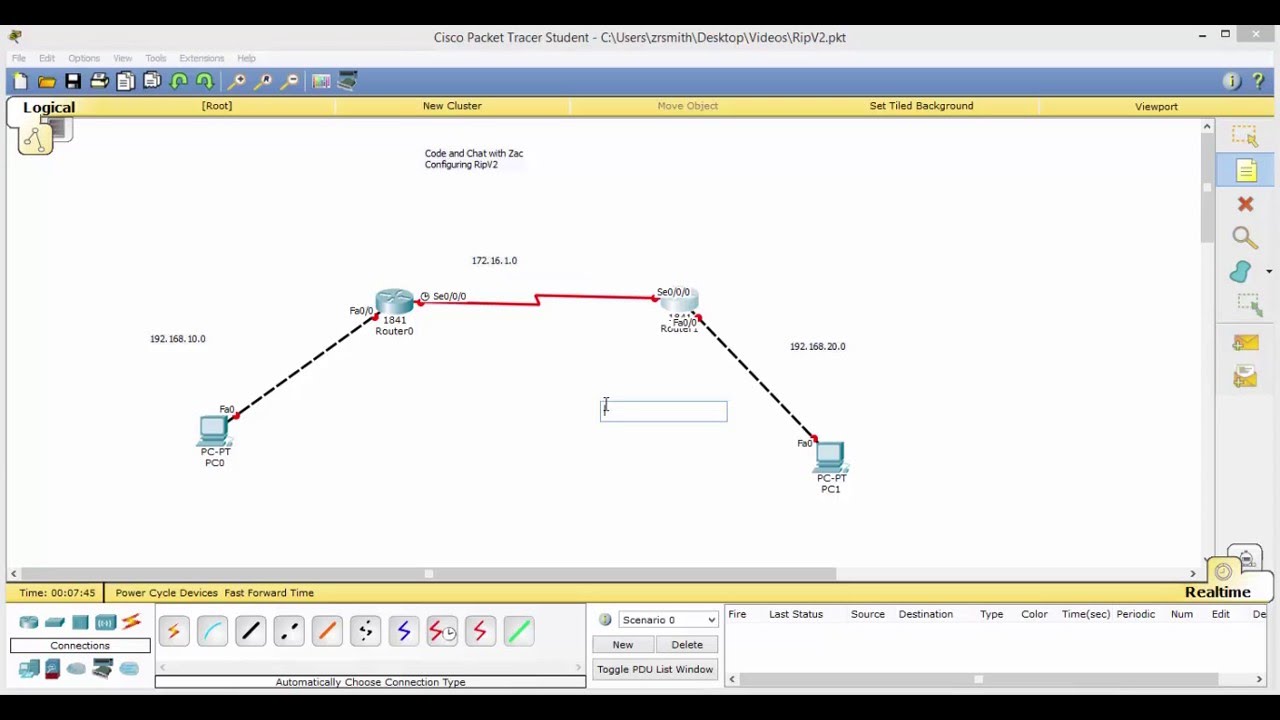Open the Extensions menu
The width and height of the screenshot is (1280, 720).
pos(202,58)
